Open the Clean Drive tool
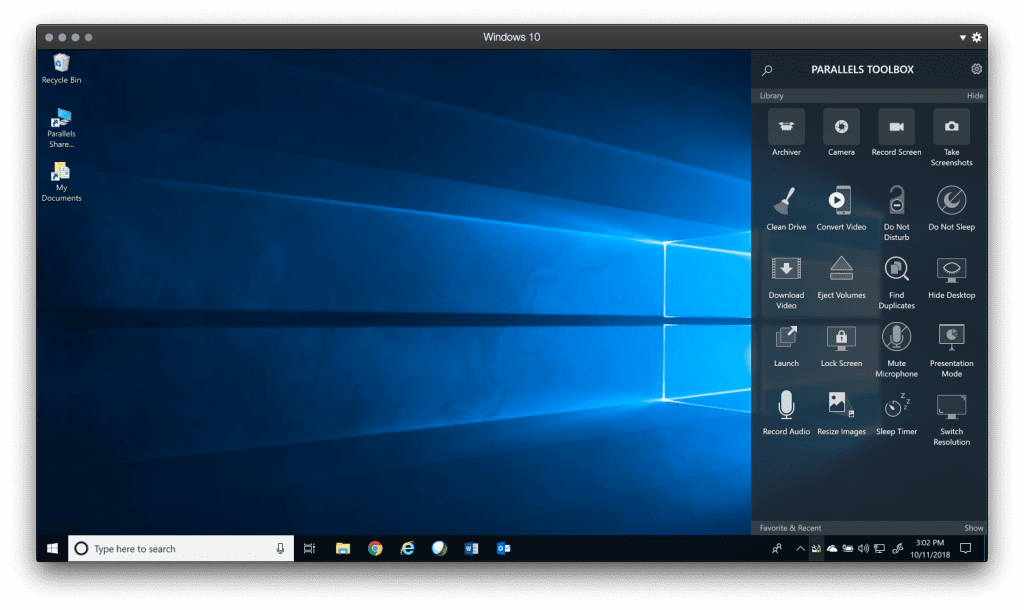 pyautogui.click(x=786, y=201)
